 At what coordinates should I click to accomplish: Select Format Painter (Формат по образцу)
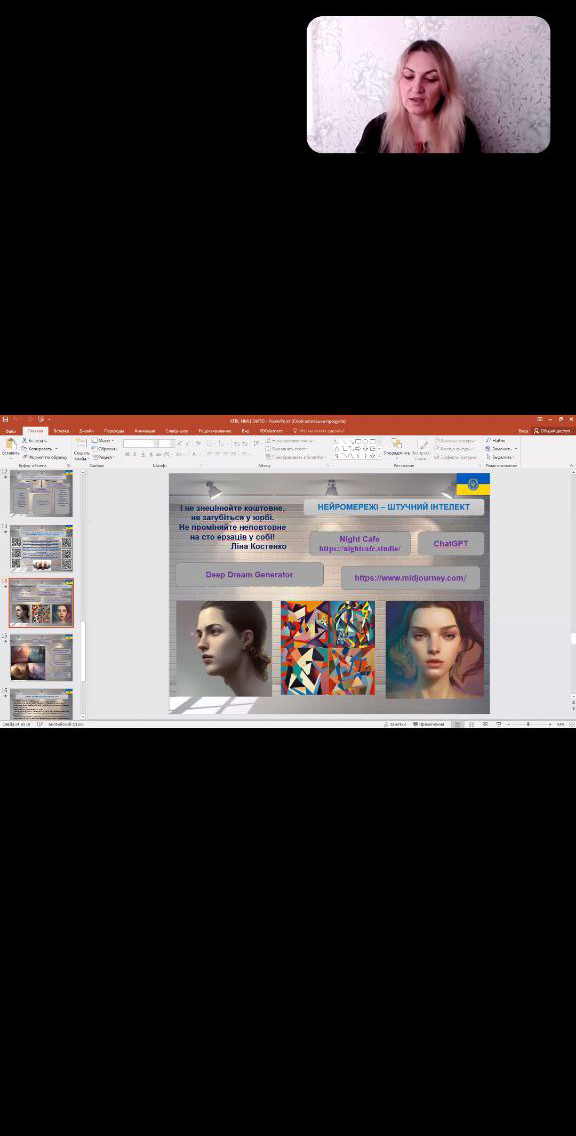[45, 457]
